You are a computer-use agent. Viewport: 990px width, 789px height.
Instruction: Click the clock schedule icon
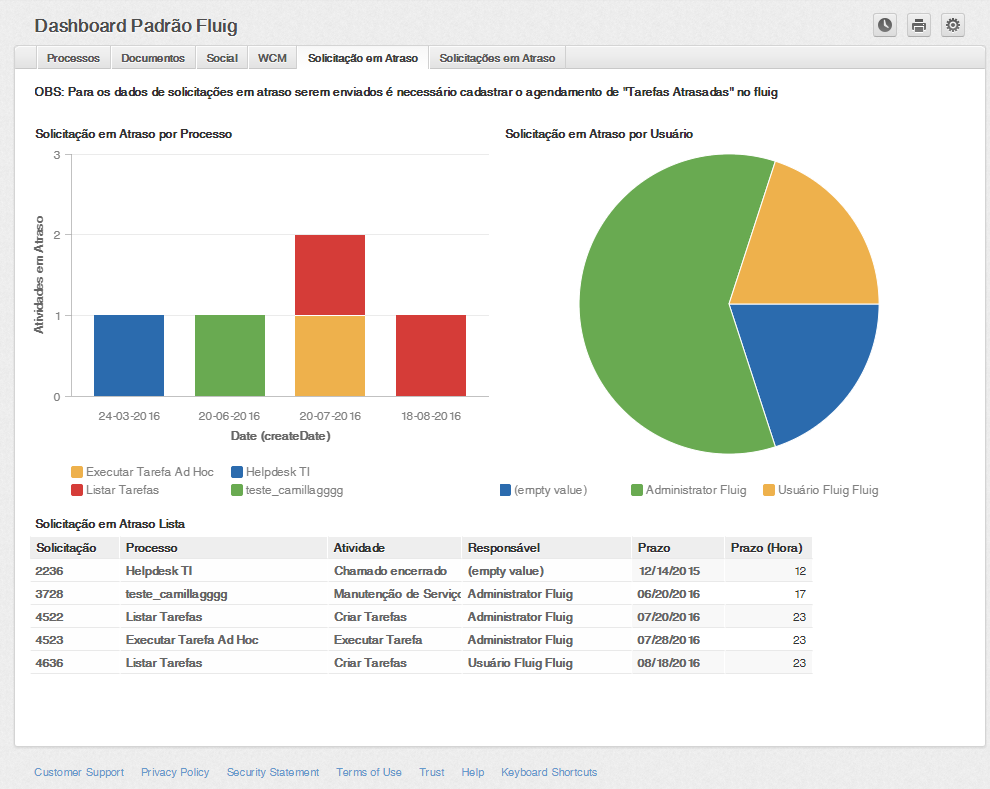pos(885,25)
